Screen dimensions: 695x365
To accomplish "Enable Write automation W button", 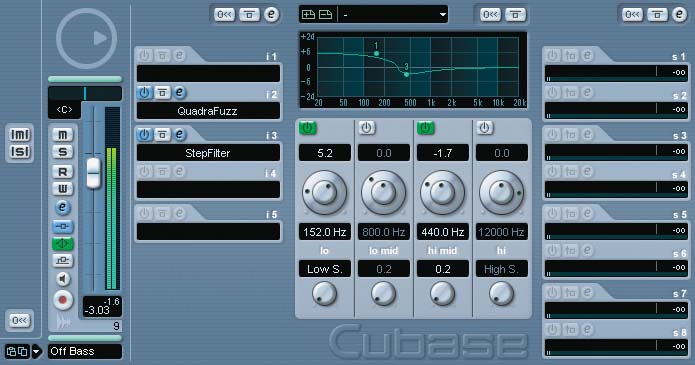I will tap(62, 189).
